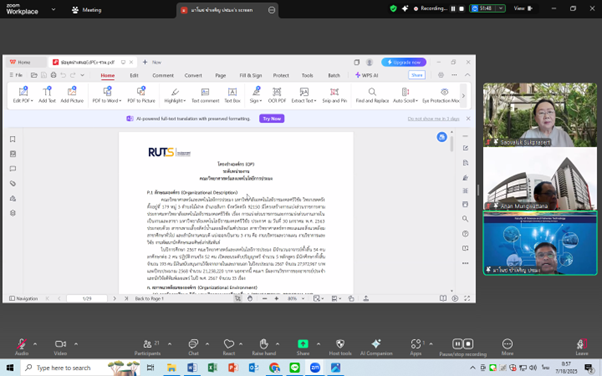Open WPS AI
602x376 pixels.
pos(367,75)
